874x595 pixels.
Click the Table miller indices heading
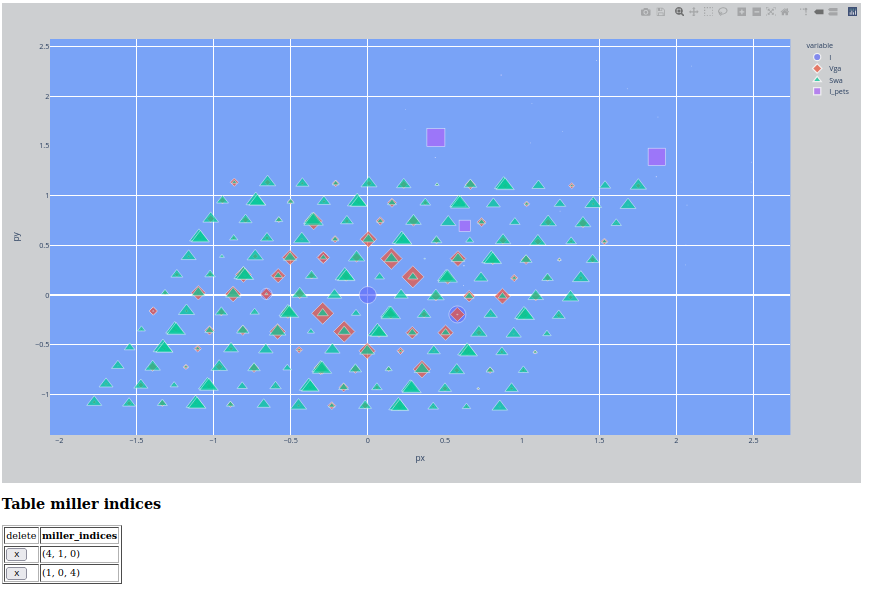click(81, 504)
